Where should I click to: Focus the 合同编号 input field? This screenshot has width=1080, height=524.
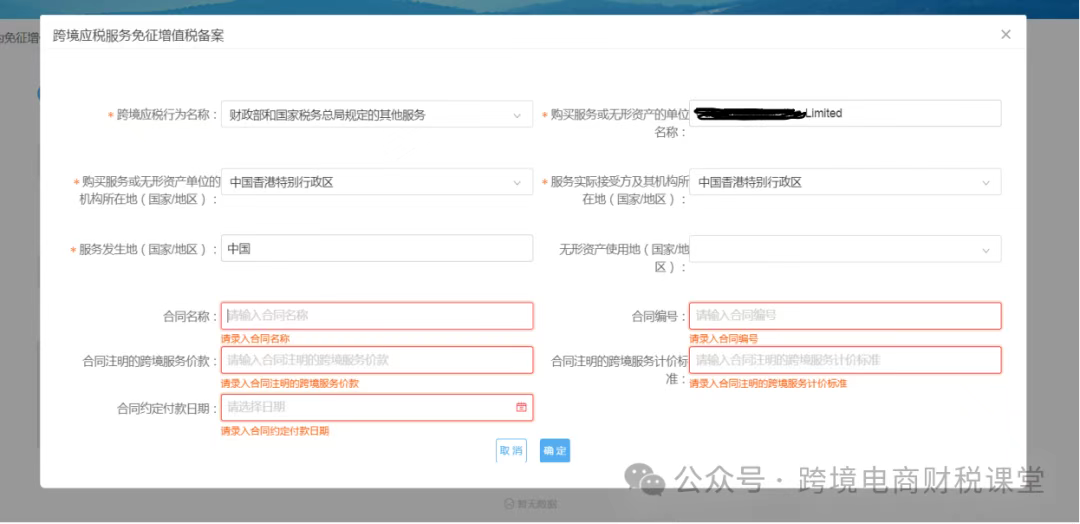click(x=845, y=316)
